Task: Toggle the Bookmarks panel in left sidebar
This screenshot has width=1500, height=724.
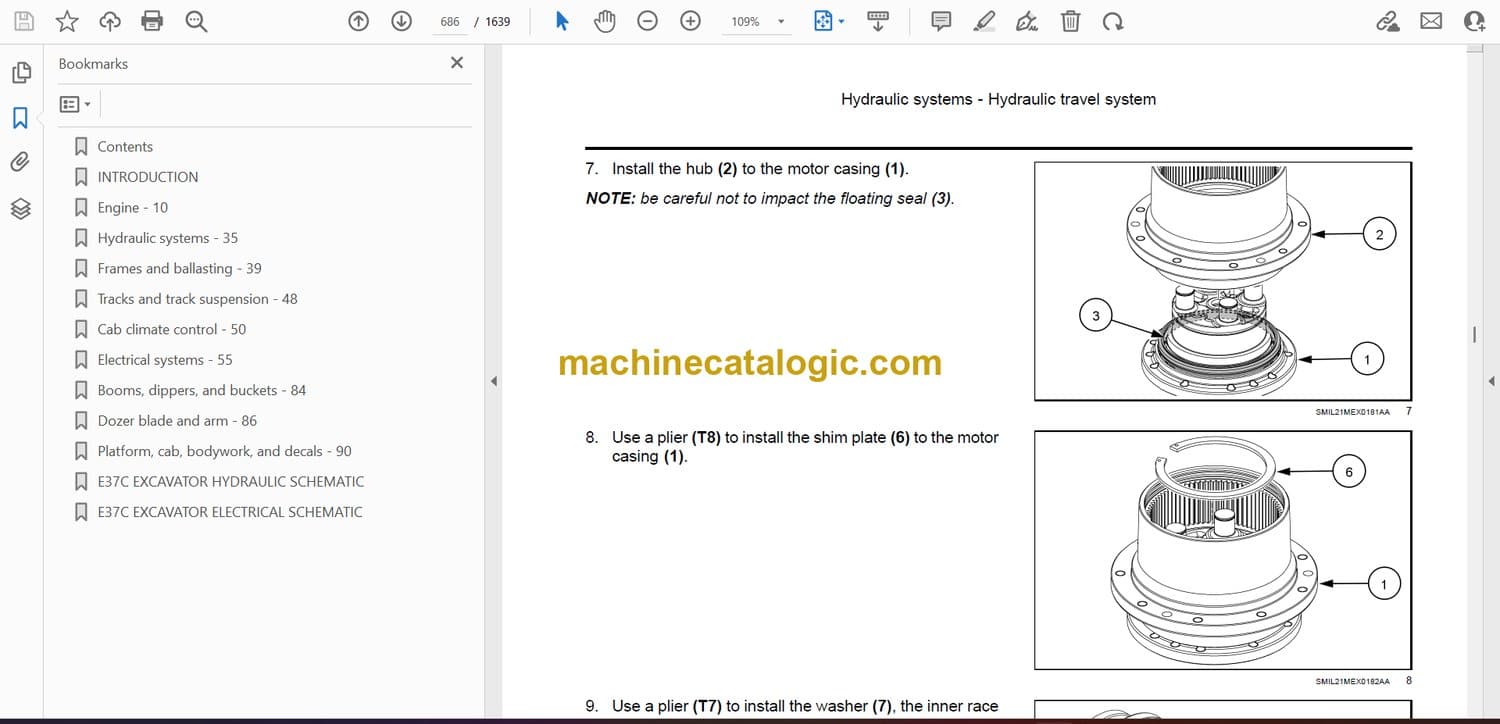Action: click(x=21, y=118)
